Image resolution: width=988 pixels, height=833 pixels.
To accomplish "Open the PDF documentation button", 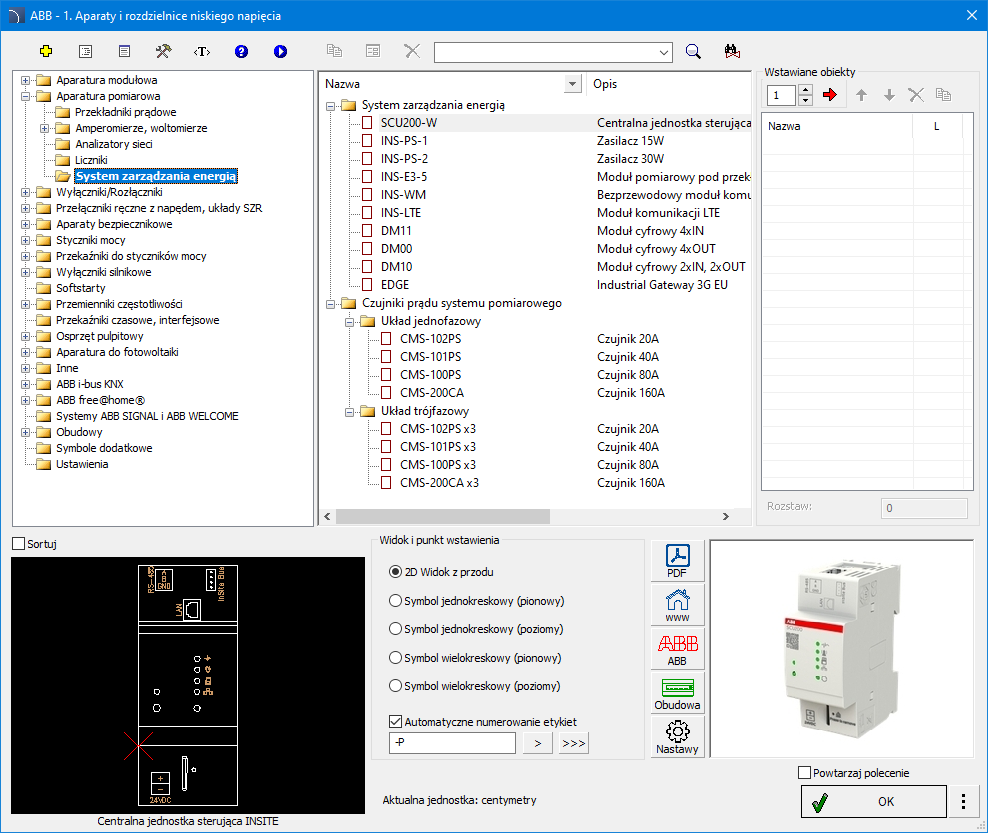I will [x=677, y=562].
